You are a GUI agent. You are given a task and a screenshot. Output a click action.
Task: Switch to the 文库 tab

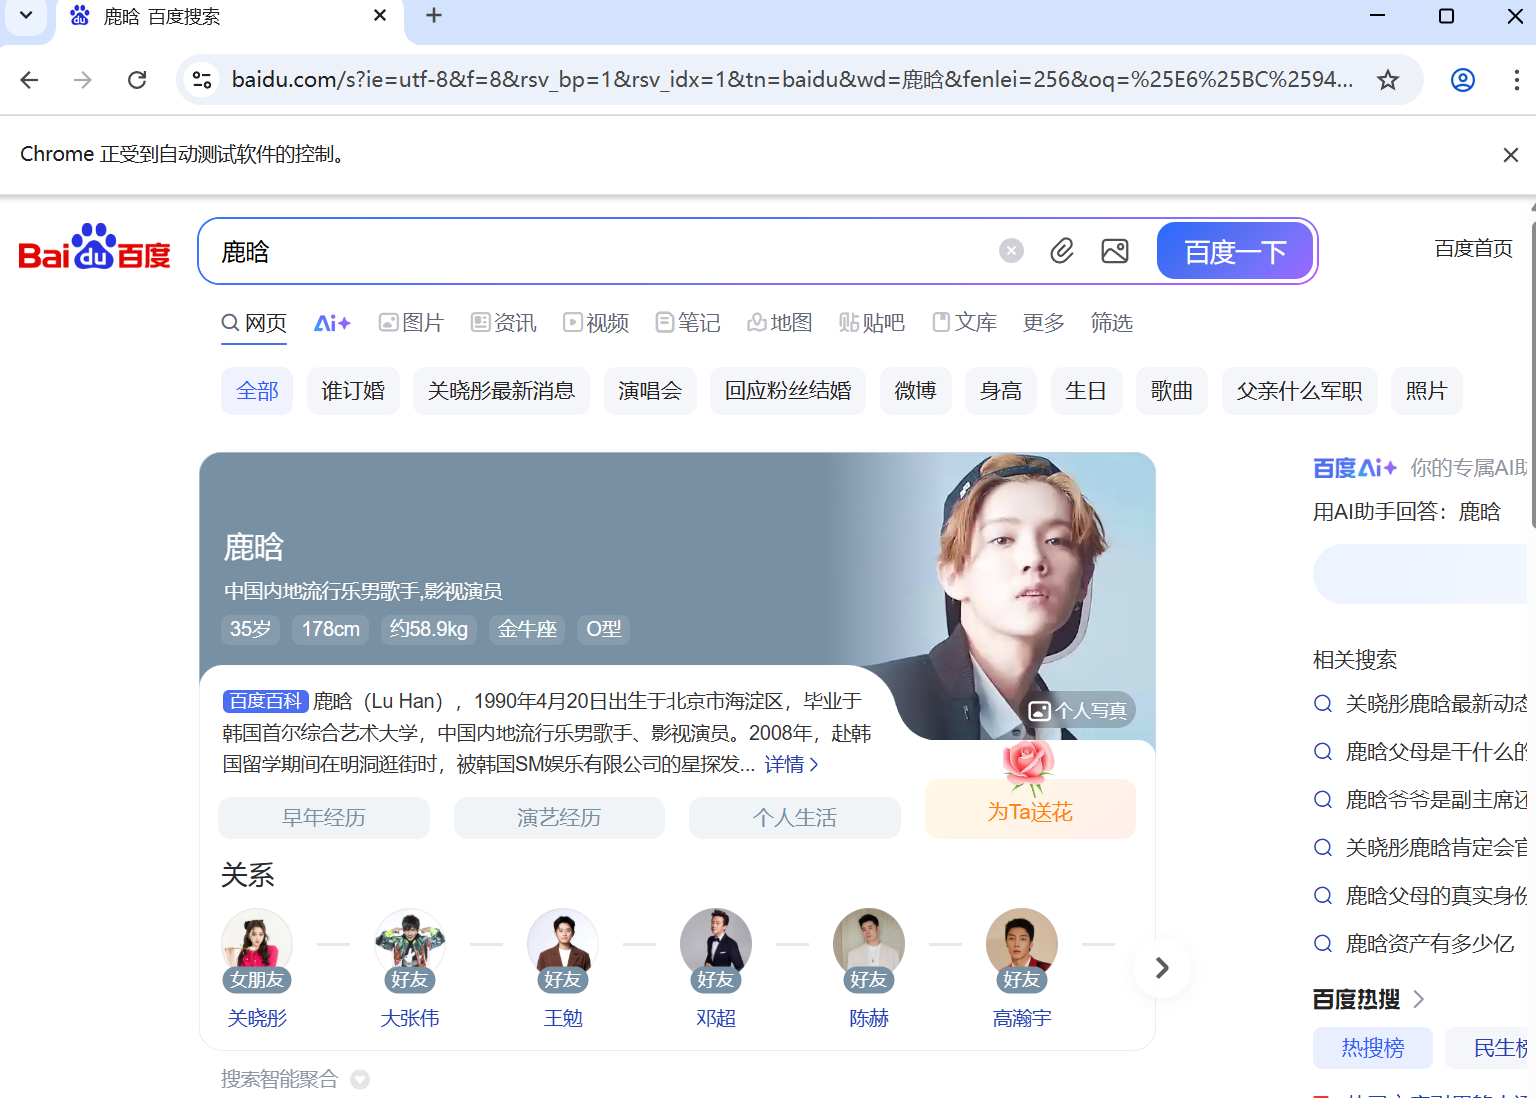coord(964,323)
